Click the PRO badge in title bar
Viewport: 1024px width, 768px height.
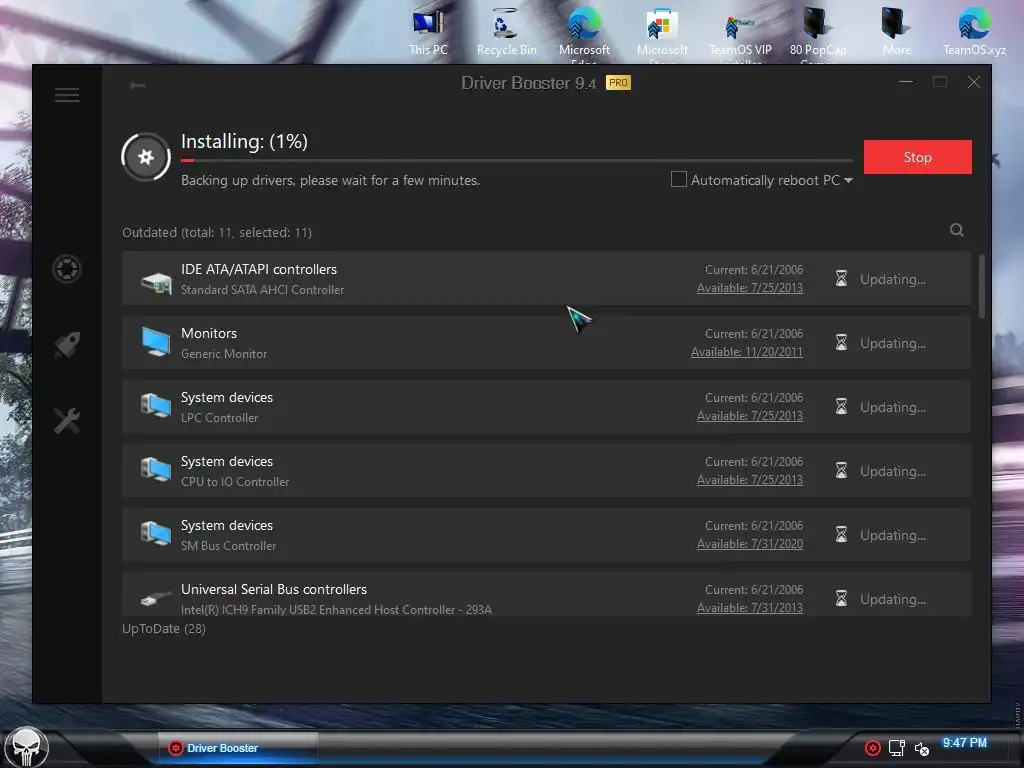point(618,82)
